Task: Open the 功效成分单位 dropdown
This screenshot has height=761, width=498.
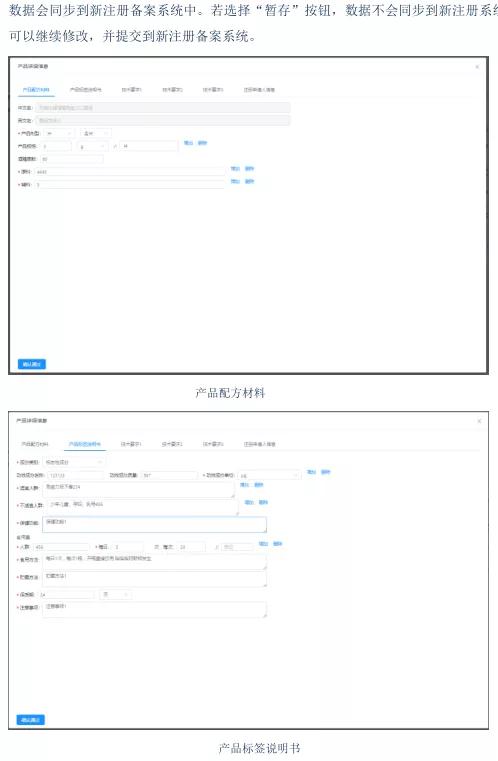Action: (269, 476)
